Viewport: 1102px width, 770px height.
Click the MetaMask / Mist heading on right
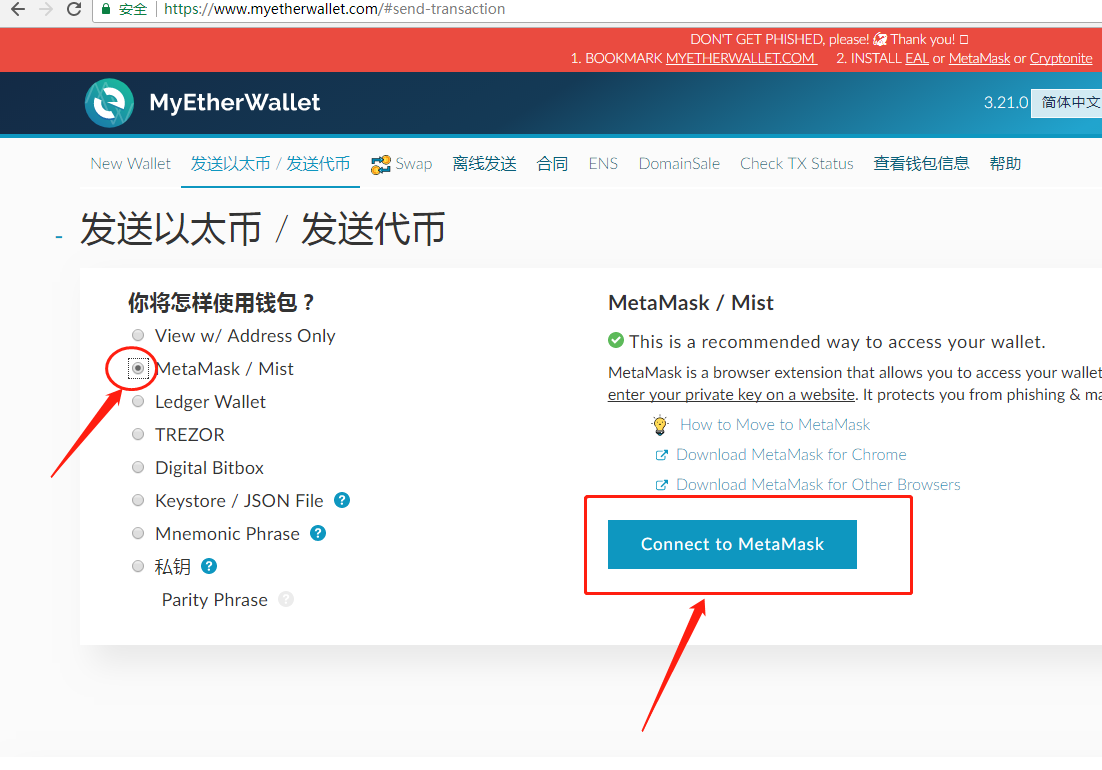[x=690, y=303]
